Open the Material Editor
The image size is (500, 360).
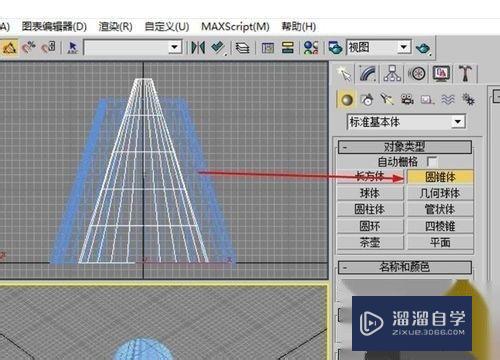point(311,48)
